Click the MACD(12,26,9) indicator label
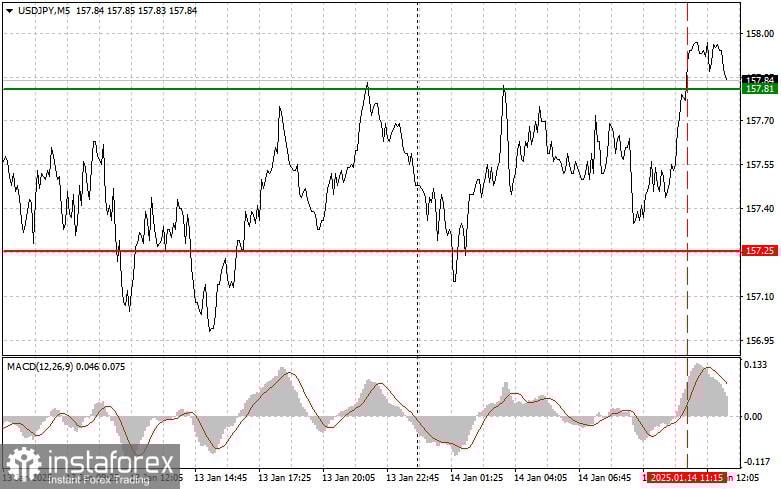The height and width of the screenshot is (489, 781). (40, 367)
